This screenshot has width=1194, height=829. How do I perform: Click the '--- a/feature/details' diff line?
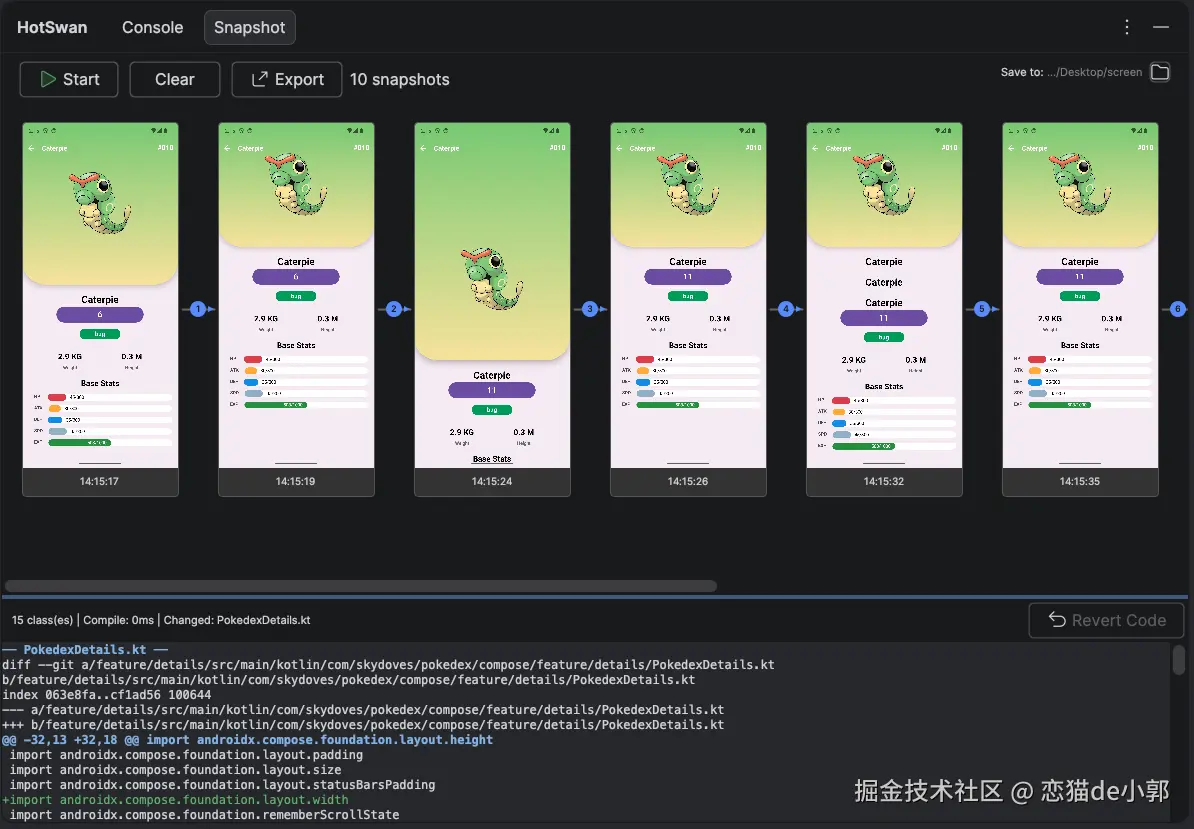363,709
